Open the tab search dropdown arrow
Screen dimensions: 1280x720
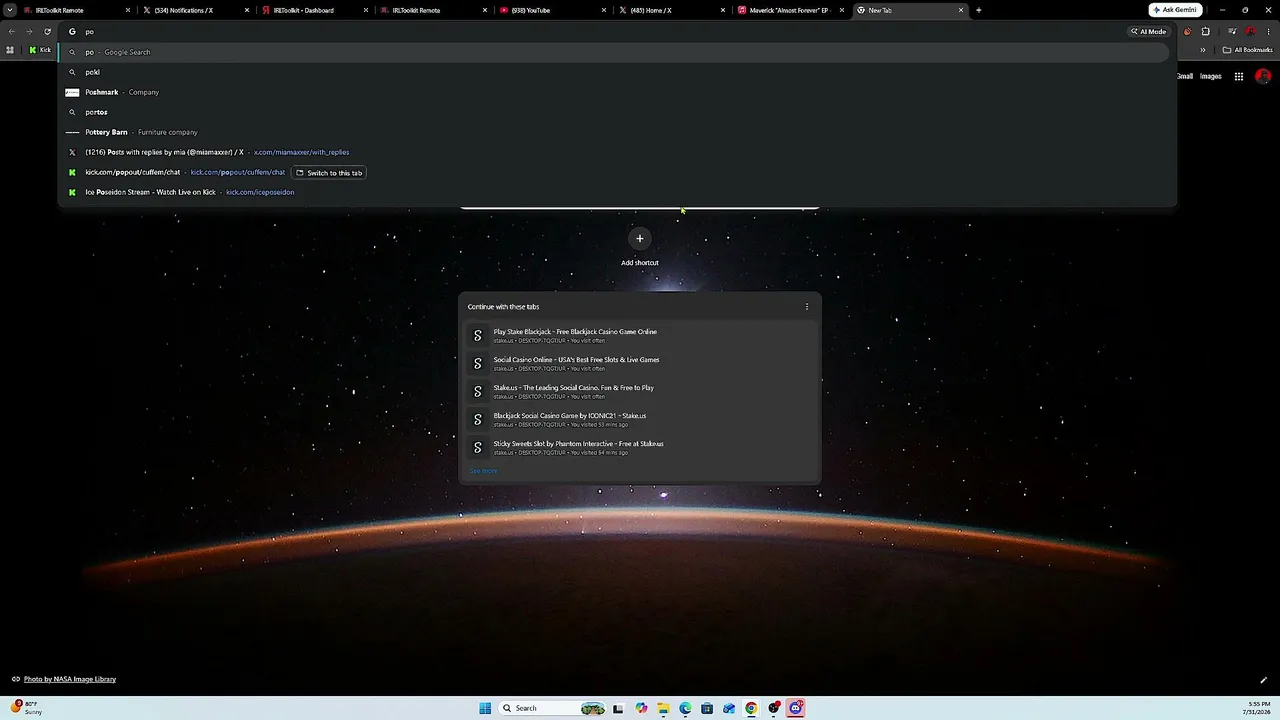pos(10,10)
